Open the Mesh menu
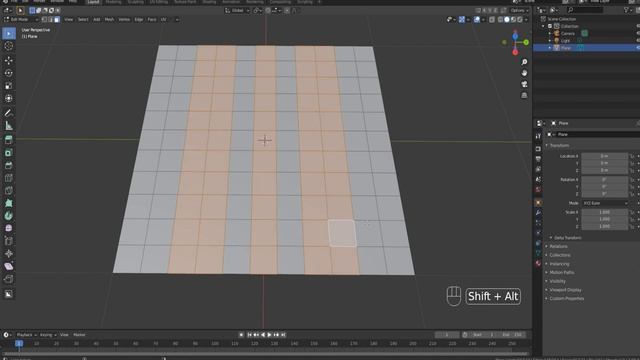640x360 pixels. [x=109, y=20]
